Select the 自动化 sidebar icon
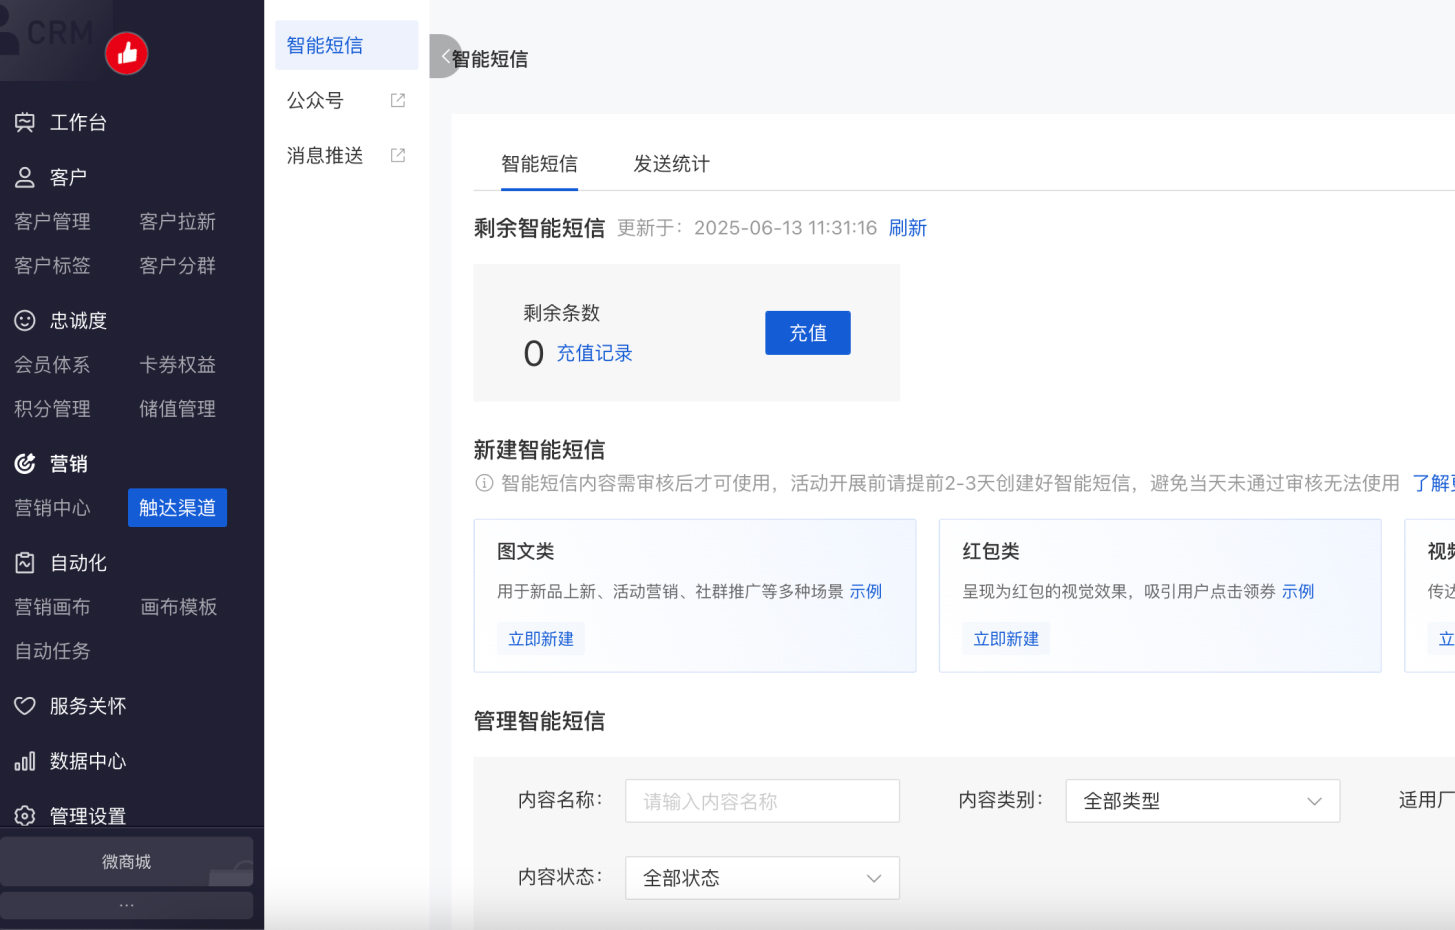The height and width of the screenshot is (930, 1455). 25,562
